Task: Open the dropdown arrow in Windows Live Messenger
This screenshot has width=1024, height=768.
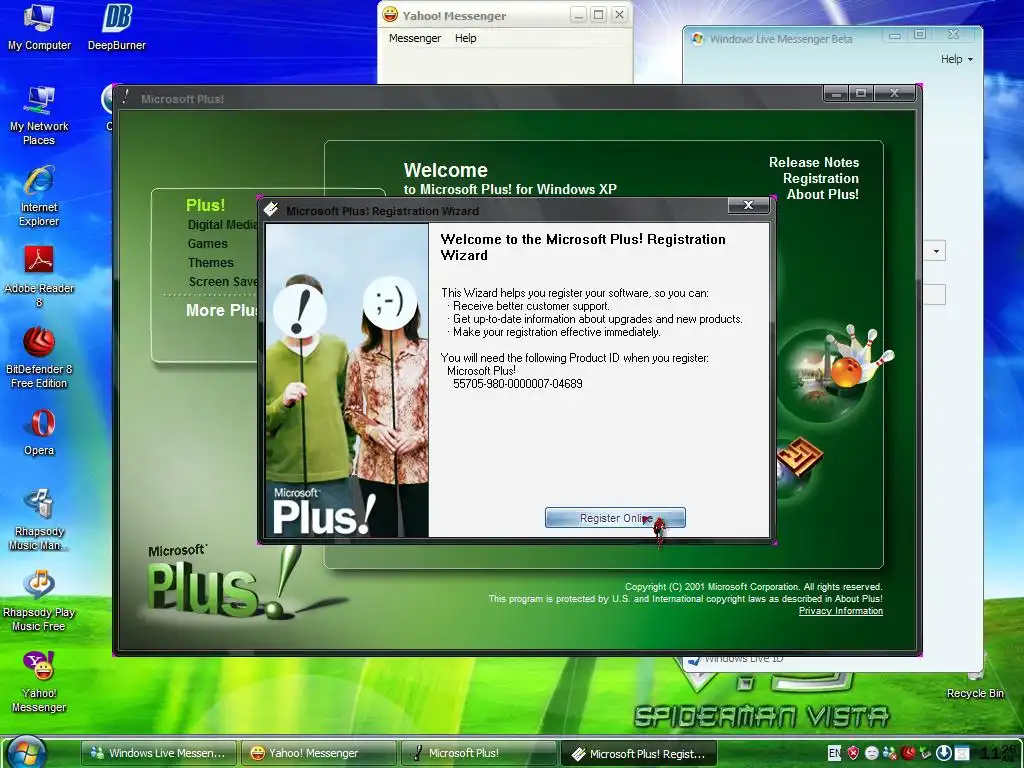Action: pos(936,251)
